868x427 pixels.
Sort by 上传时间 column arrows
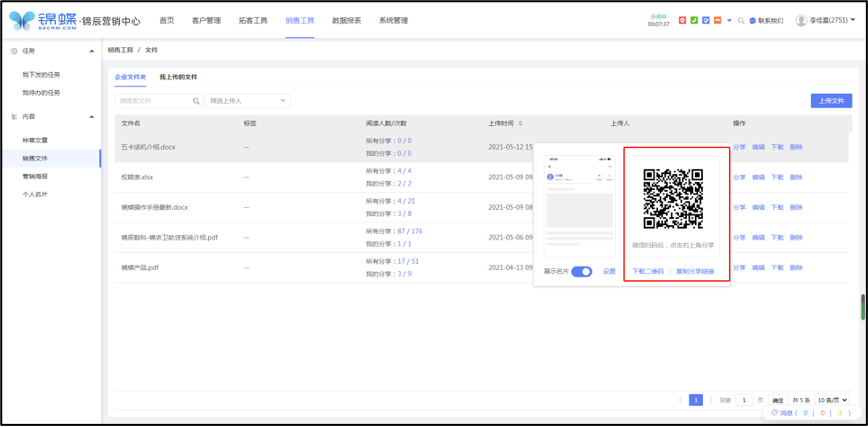click(520, 124)
